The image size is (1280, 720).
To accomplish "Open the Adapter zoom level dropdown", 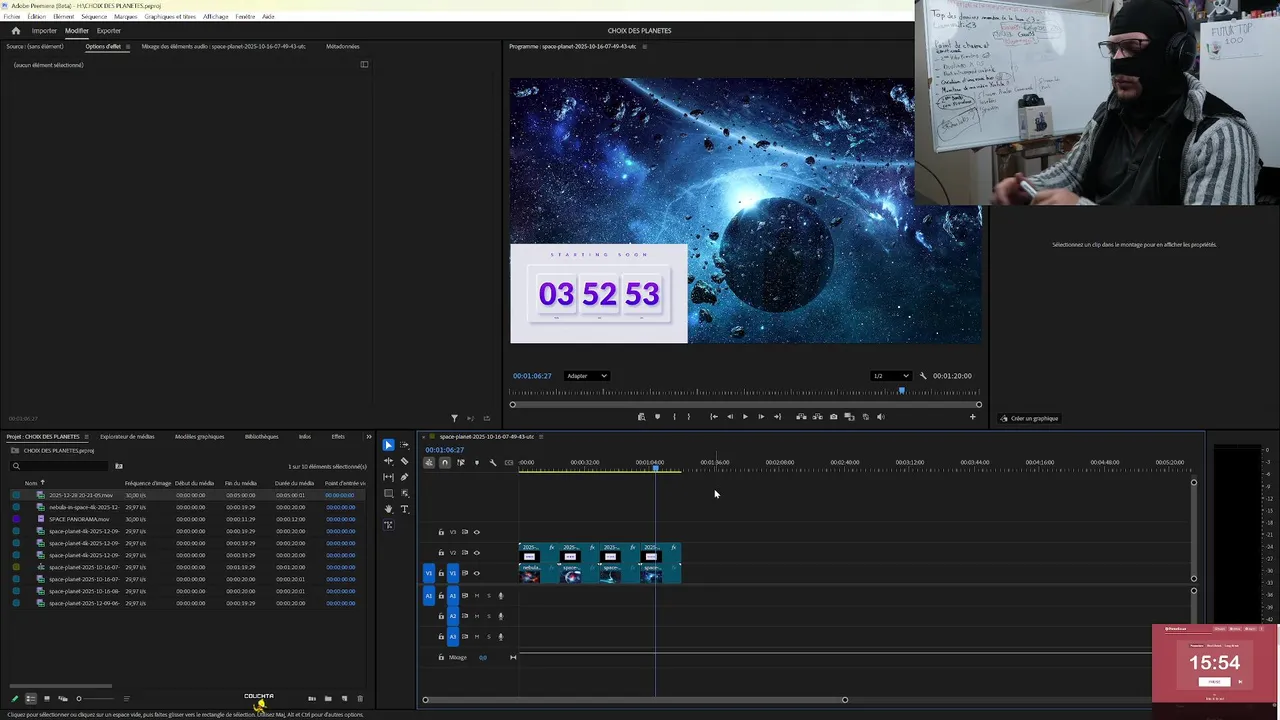I will pos(586,376).
